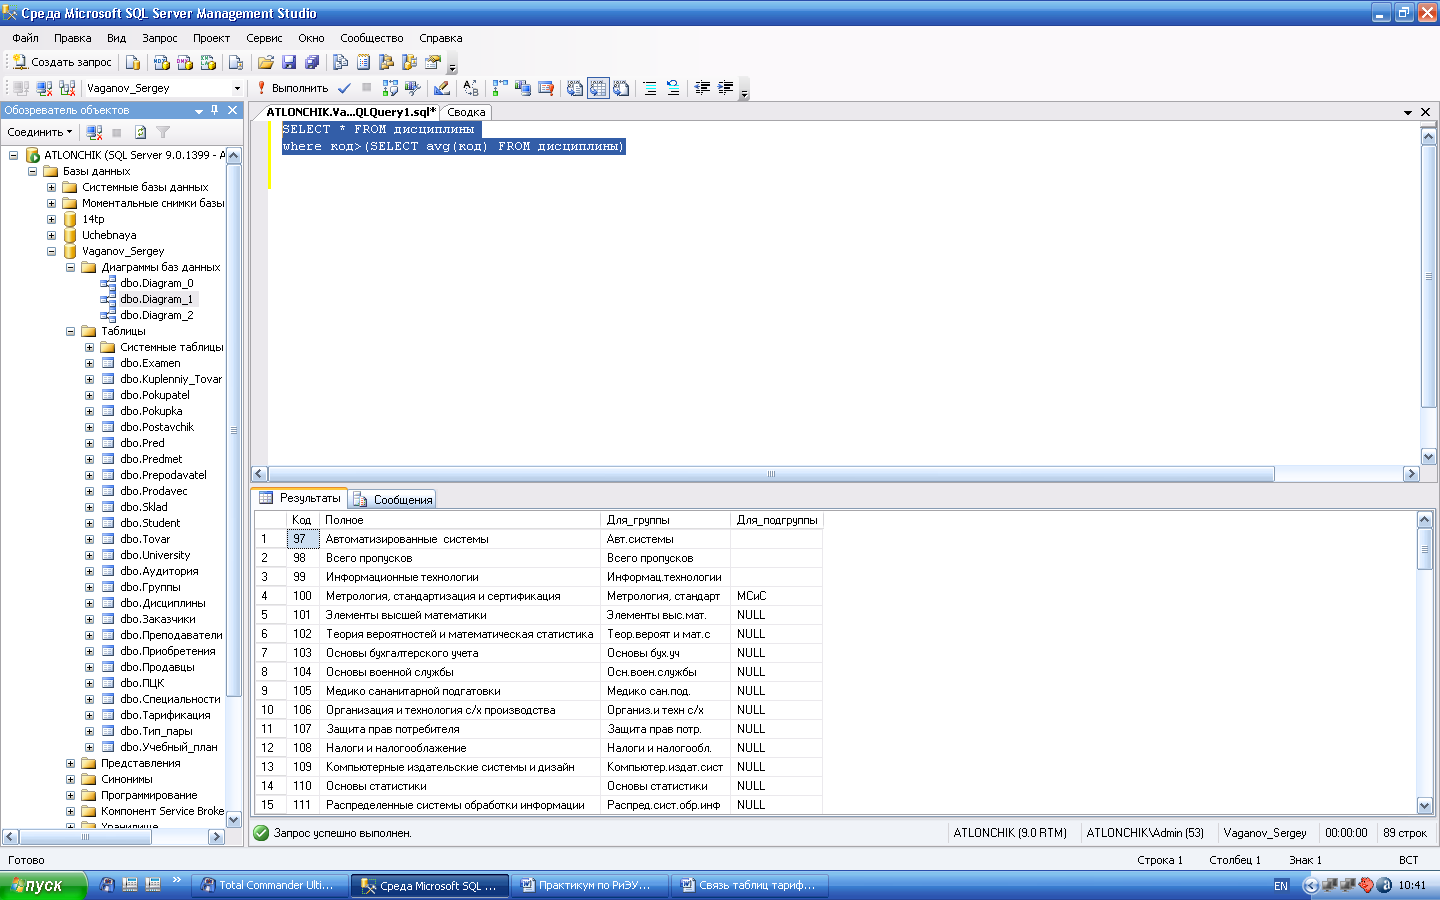Click the Database Engine Query icon
The width and height of the screenshot is (1440, 900).
[x=133, y=62]
